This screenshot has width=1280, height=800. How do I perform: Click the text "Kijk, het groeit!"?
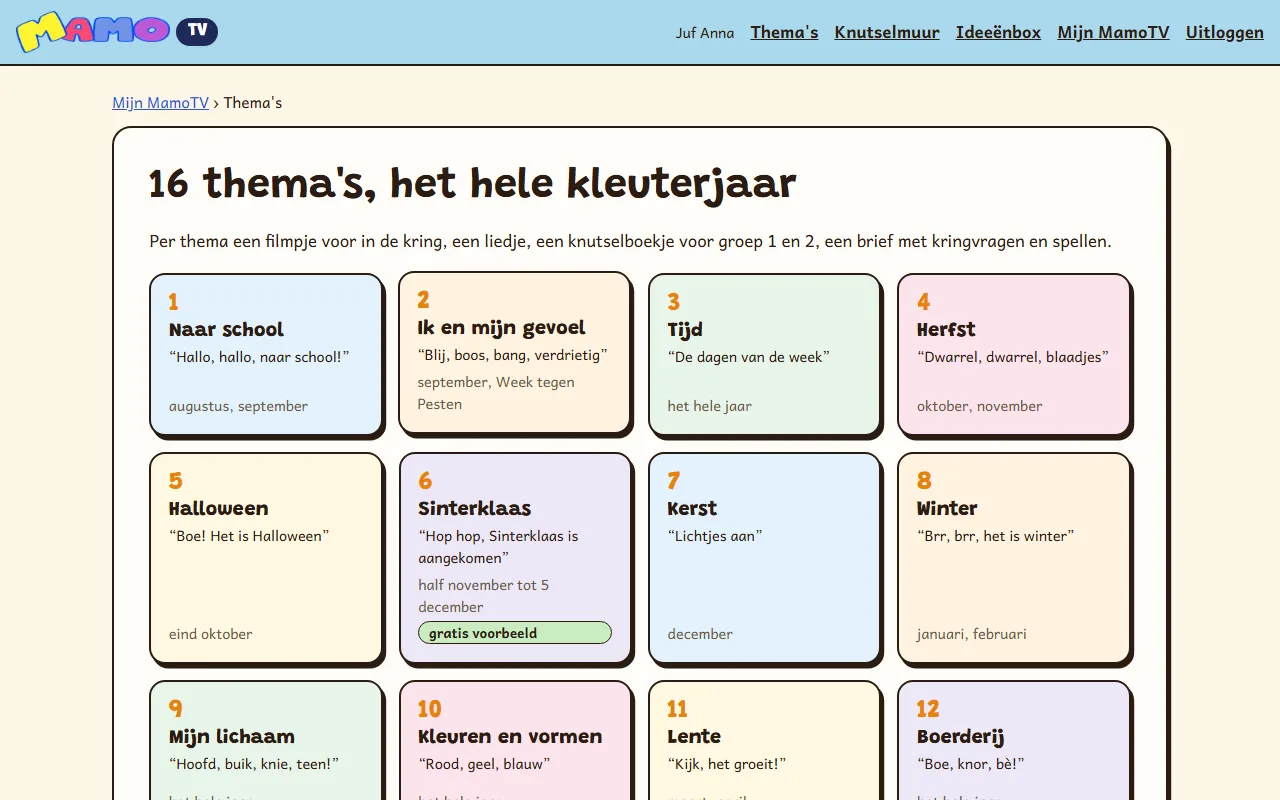click(x=727, y=764)
